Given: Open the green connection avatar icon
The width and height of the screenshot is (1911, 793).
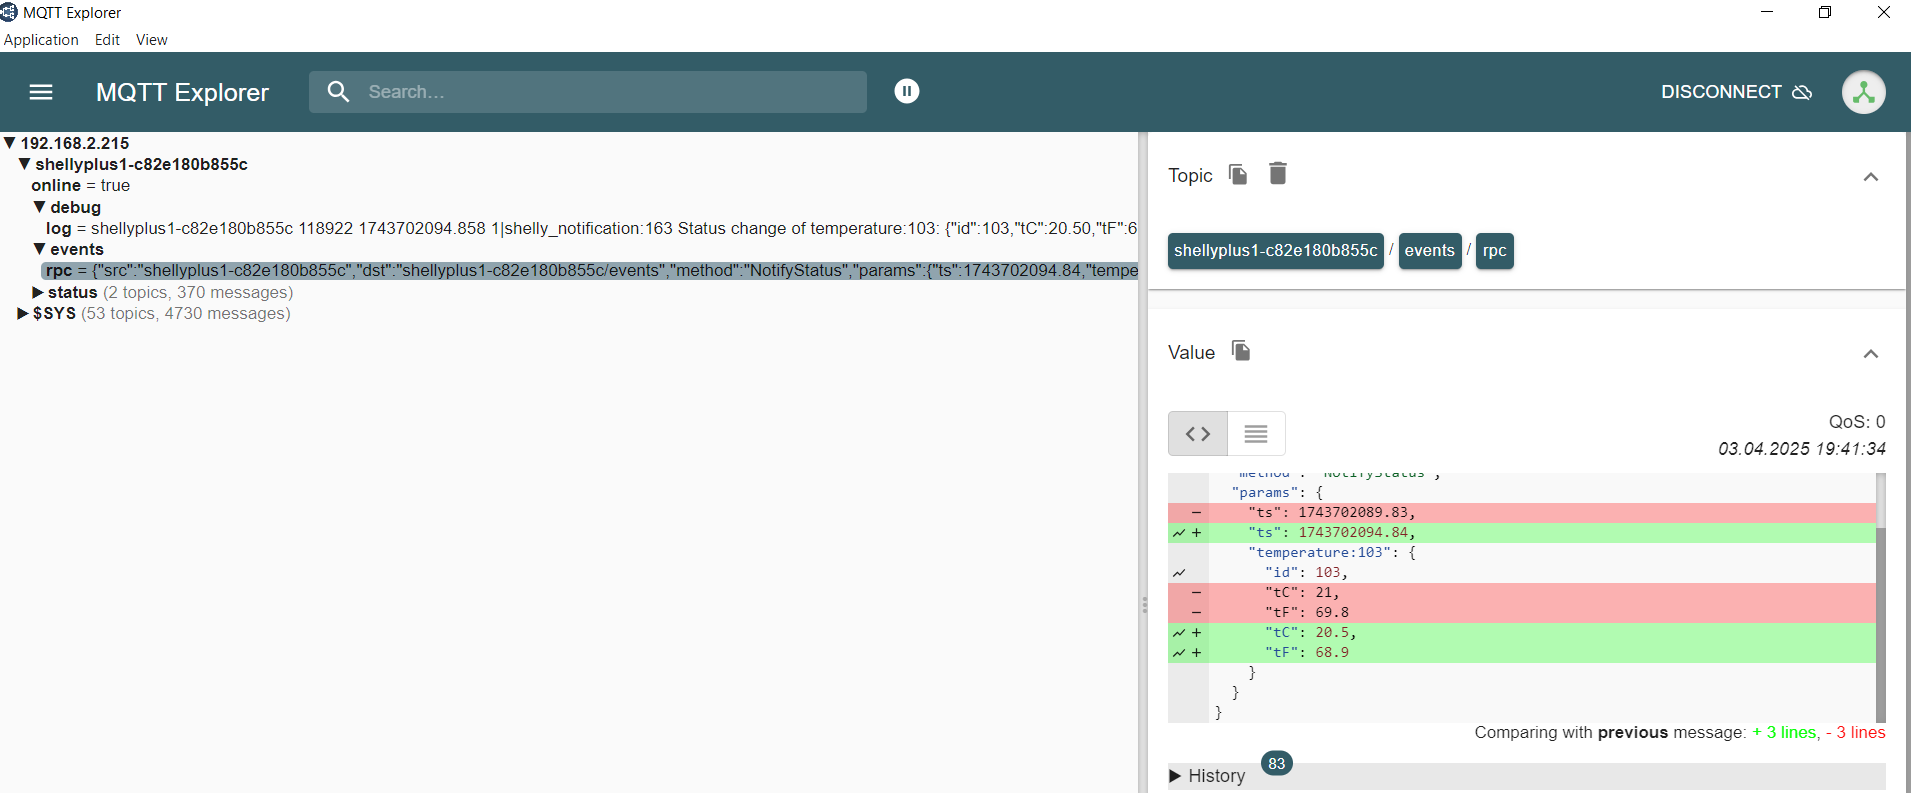Looking at the screenshot, I should [x=1864, y=92].
